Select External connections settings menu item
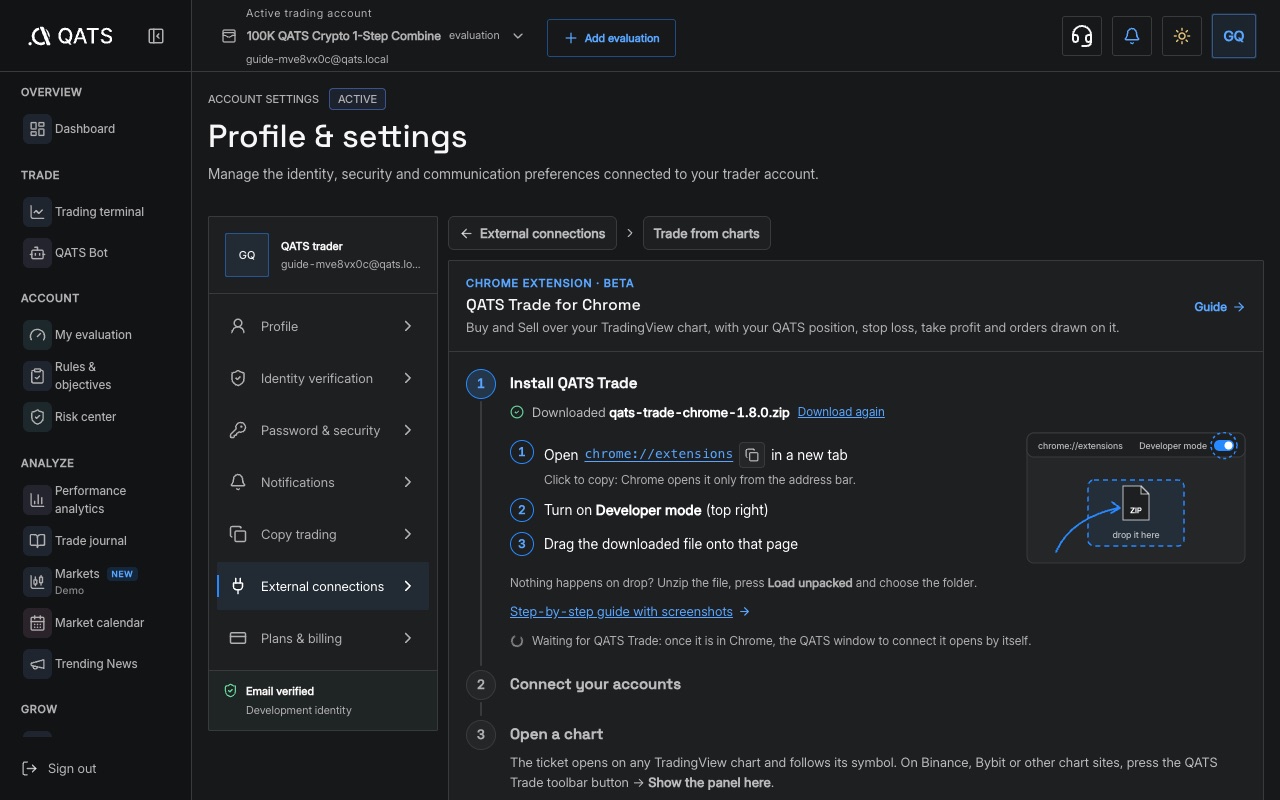The image size is (1280, 800). tap(323, 586)
